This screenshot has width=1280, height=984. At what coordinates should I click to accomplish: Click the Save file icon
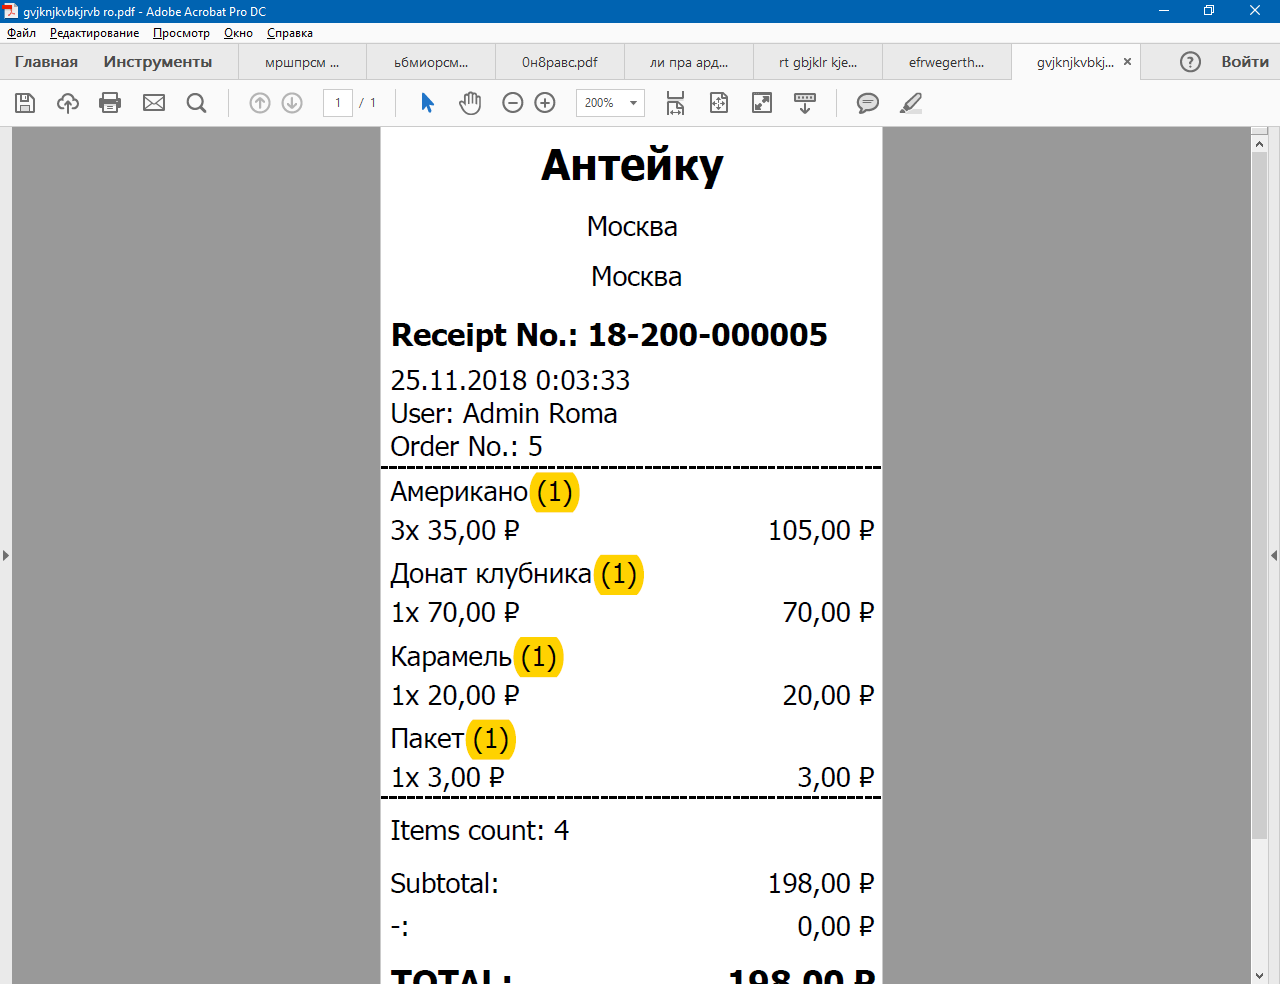click(25, 103)
